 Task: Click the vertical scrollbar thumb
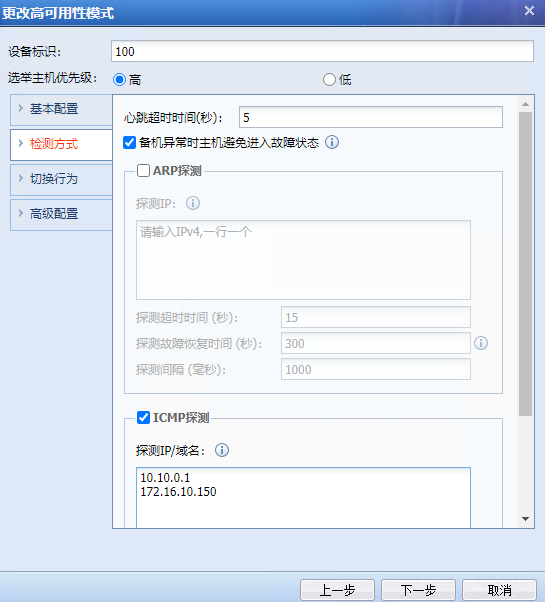(525, 264)
